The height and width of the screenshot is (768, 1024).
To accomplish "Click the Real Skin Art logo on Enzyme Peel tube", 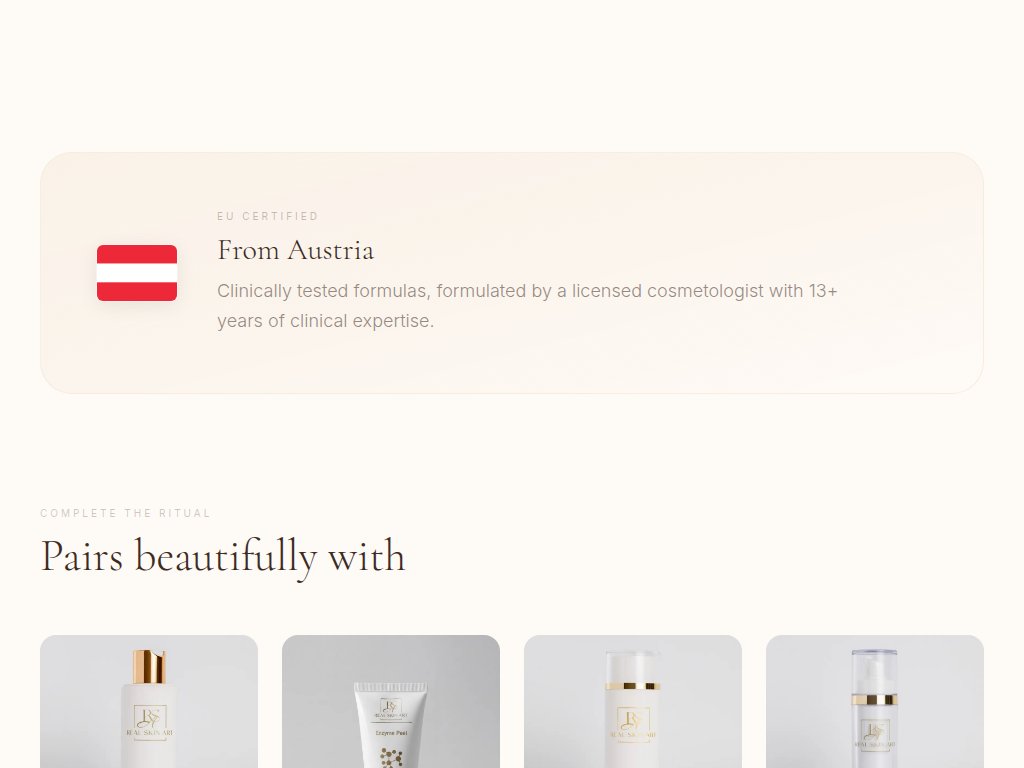I will (x=391, y=709).
